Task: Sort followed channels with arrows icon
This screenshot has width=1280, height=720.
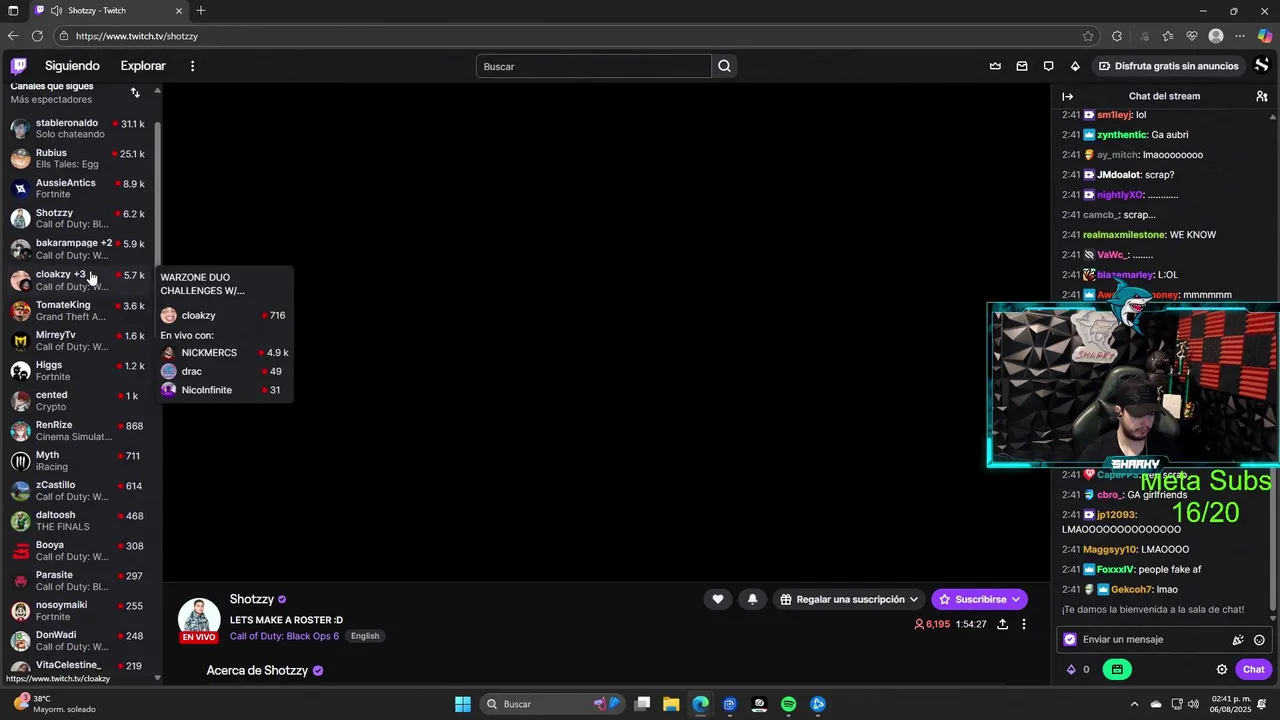Action: tap(135, 92)
